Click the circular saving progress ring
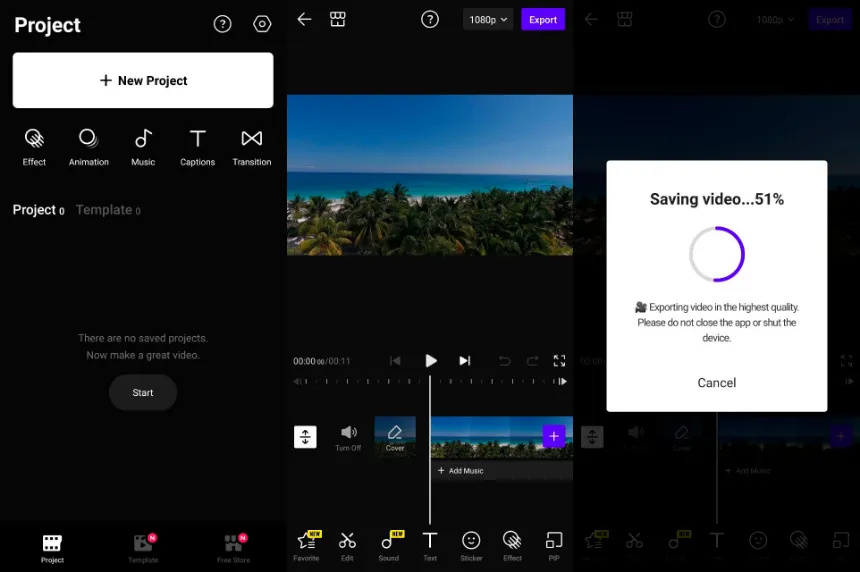860x572 pixels. coord(716,254)
